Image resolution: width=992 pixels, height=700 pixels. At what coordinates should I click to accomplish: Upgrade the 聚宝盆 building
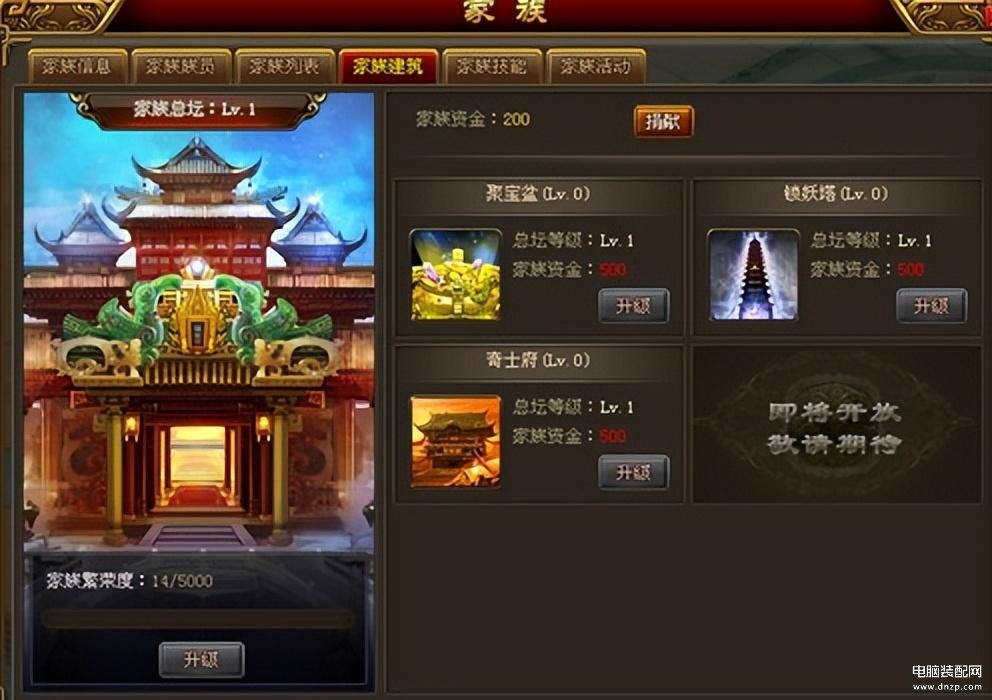coord(633,306)
